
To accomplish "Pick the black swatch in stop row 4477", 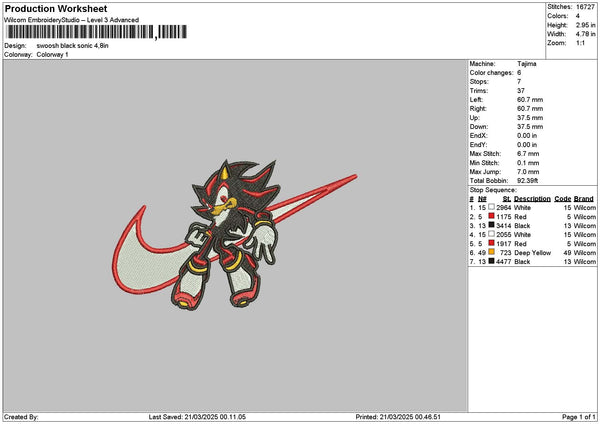I will [x=491, y=261].
